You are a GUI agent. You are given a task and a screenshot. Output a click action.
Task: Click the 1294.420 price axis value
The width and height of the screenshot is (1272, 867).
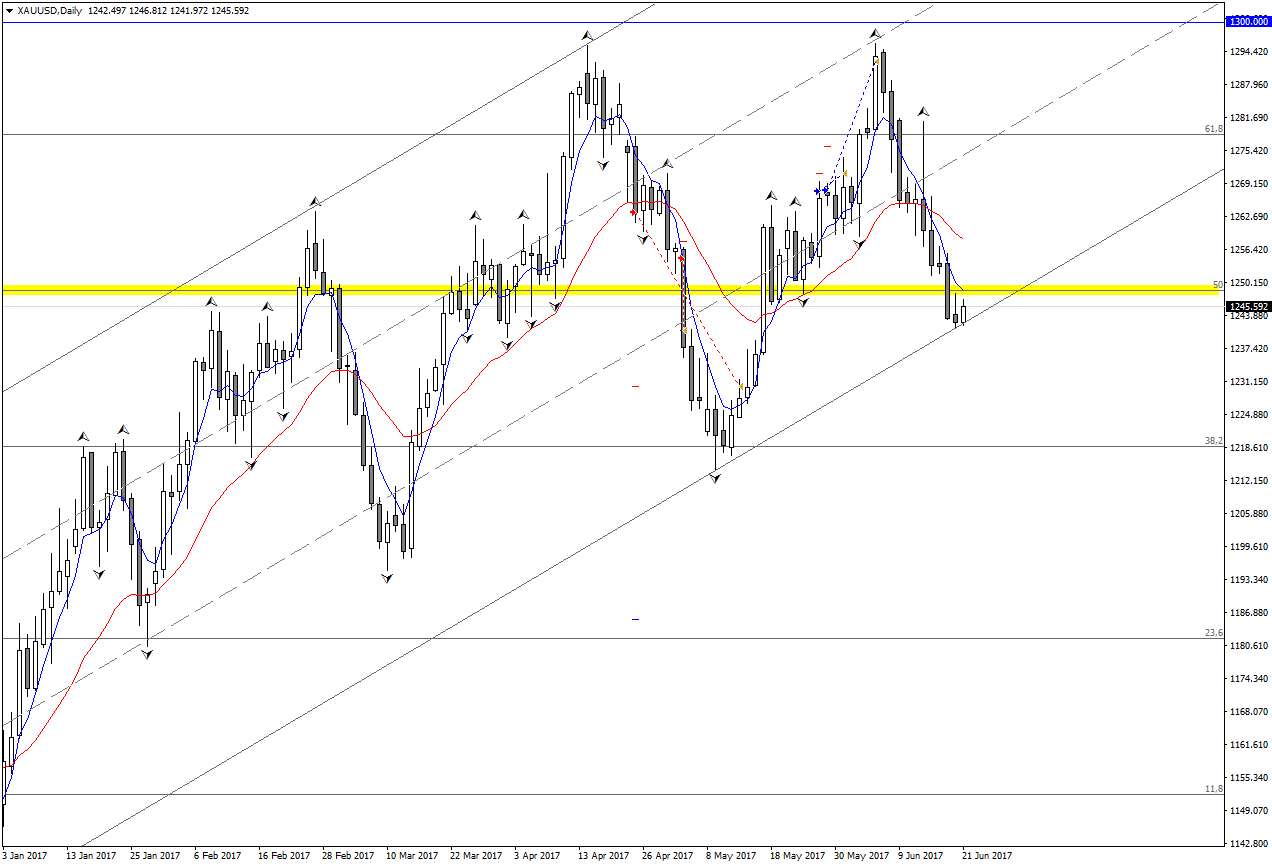(x=1249, y=51)
